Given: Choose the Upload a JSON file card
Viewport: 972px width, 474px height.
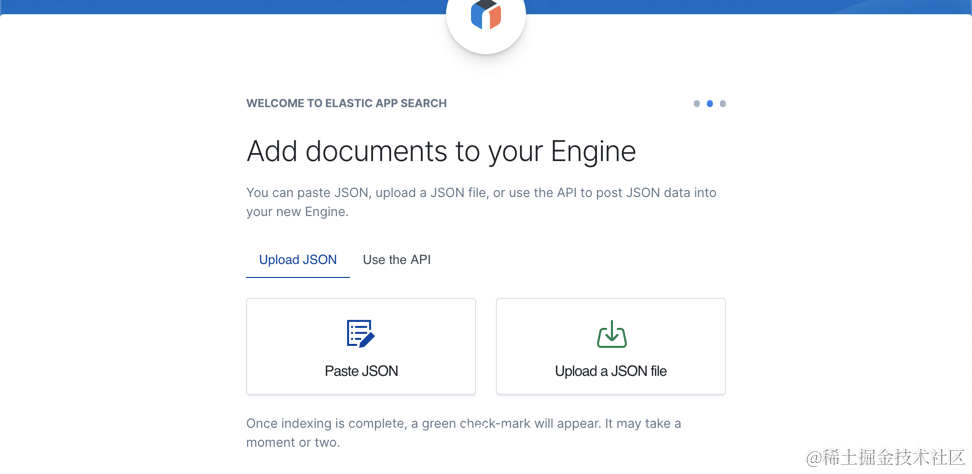Looking at the screenshot, I should tap(611, 346).
